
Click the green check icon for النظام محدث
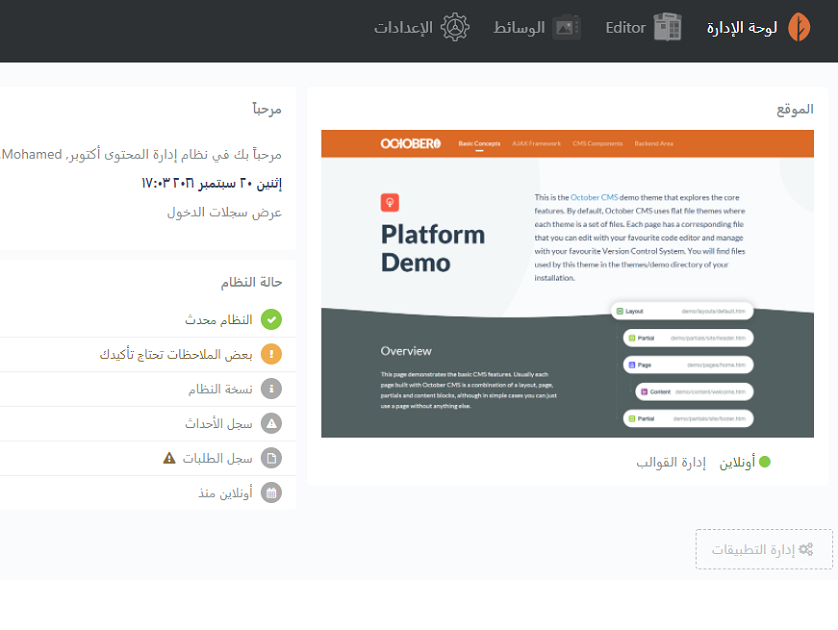click(271, 320)
